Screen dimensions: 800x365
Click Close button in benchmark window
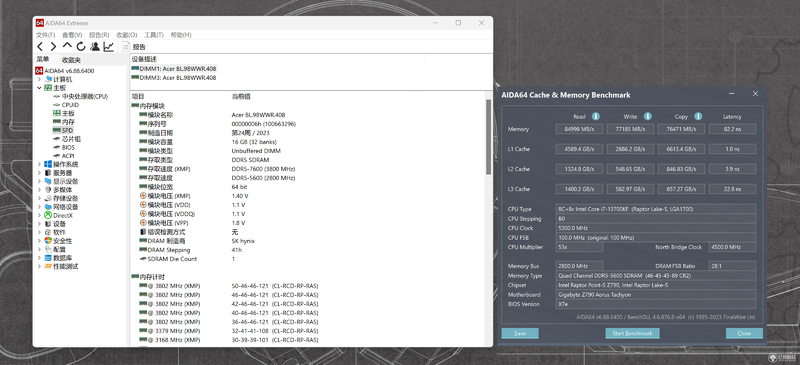pos(744,333)
